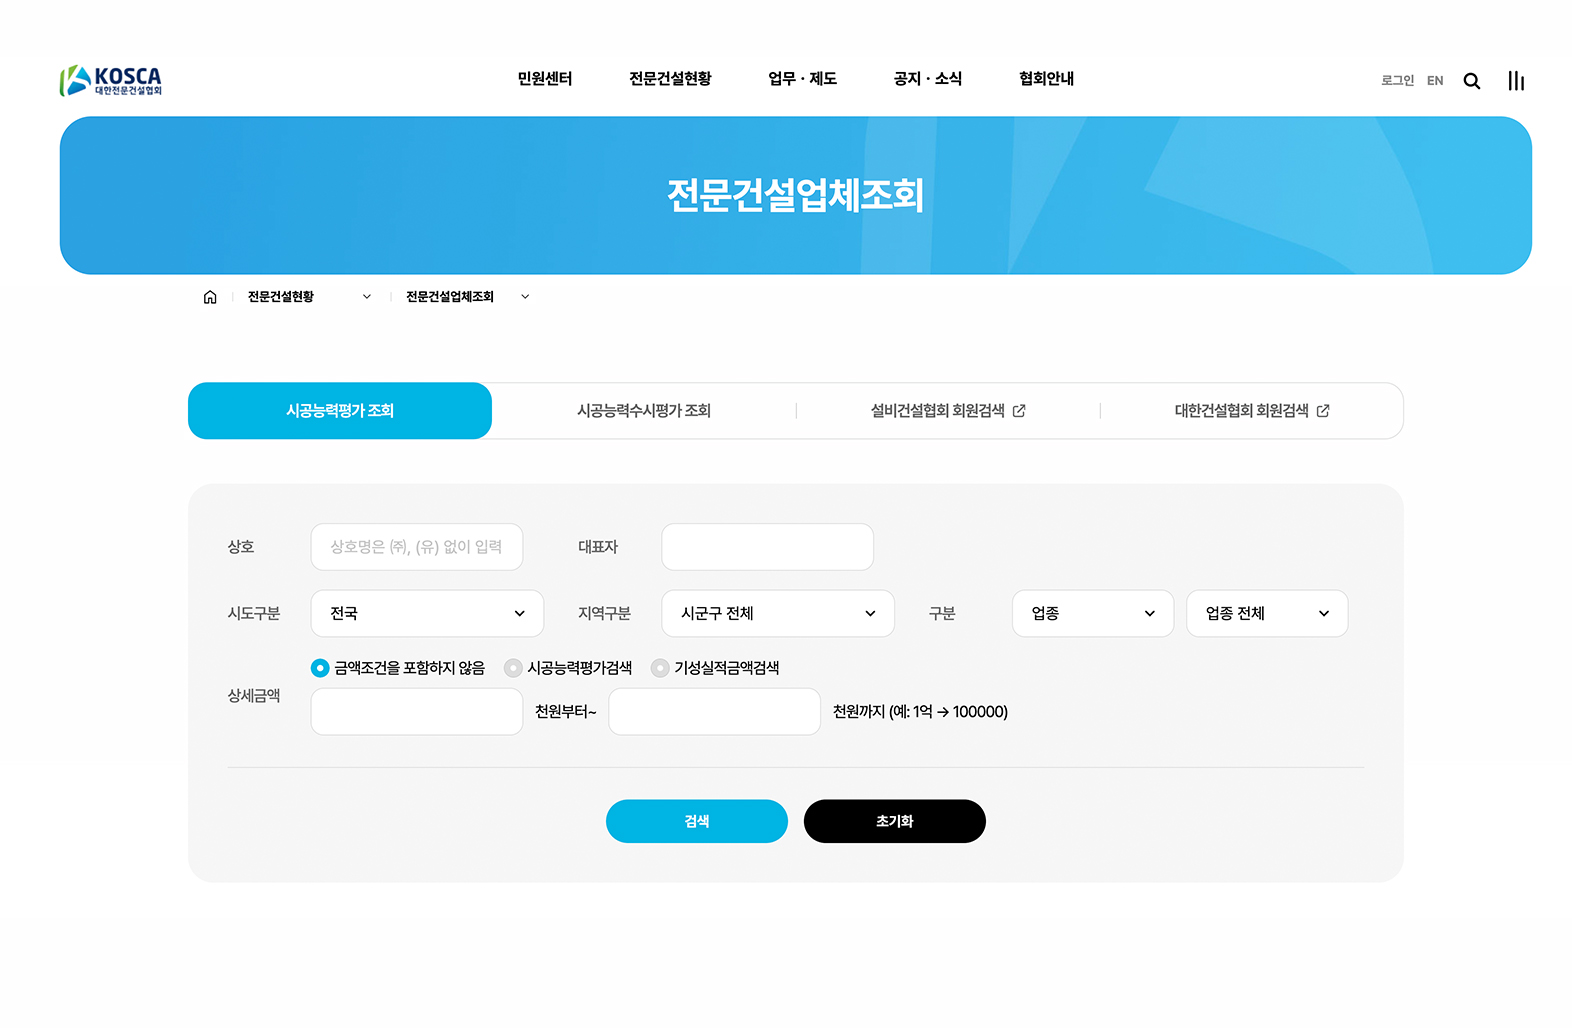Screen dimensions: 1572x1028
Task: Open the 민원센터 menu
Action: pos(545,79)
